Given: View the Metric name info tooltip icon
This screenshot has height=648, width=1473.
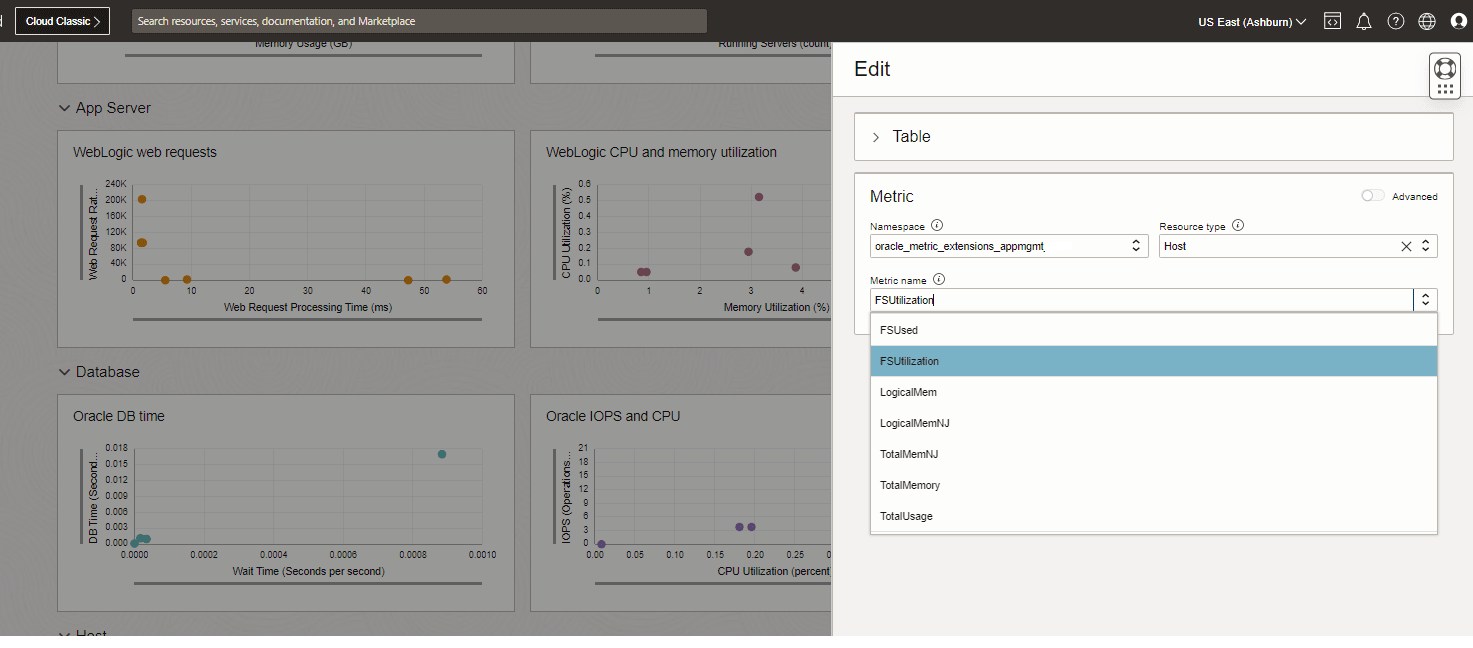Looking at the screenshot, I should [938, 278].
